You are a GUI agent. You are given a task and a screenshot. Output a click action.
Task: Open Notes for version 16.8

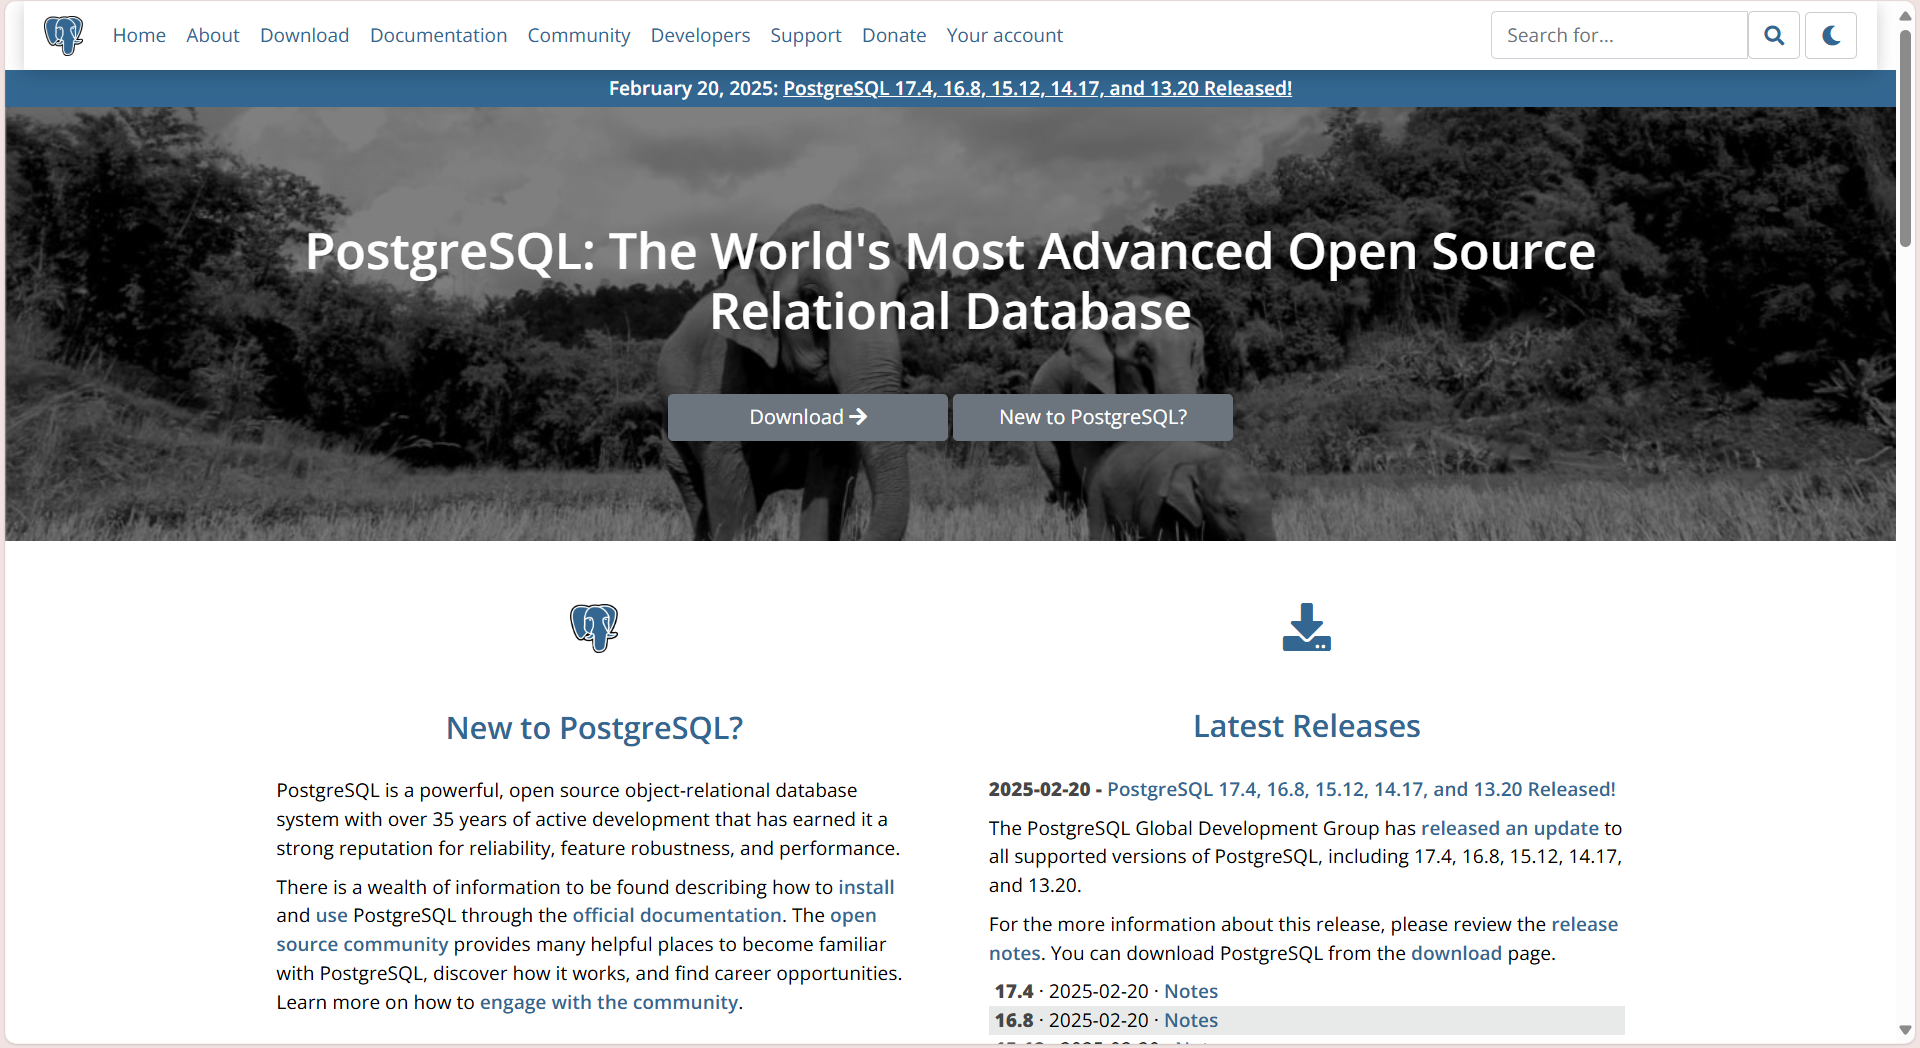(1191, 1020)
